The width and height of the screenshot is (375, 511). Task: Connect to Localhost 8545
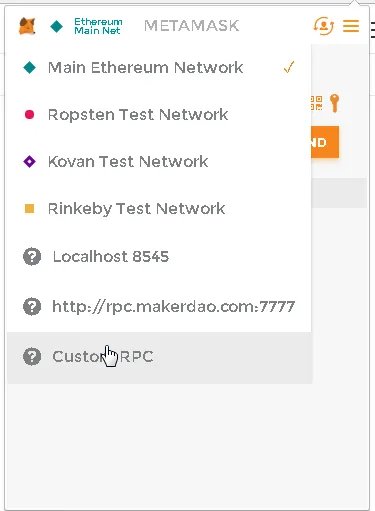pos(159,257)
